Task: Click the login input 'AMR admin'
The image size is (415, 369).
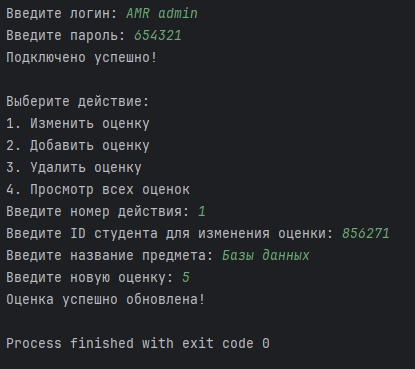Action: coord(162,13)
